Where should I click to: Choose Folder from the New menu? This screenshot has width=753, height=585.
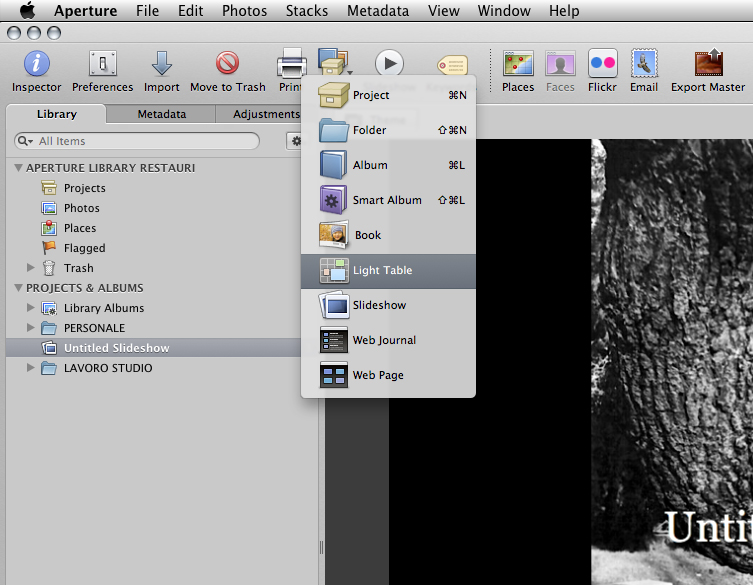tap(388, 130)
